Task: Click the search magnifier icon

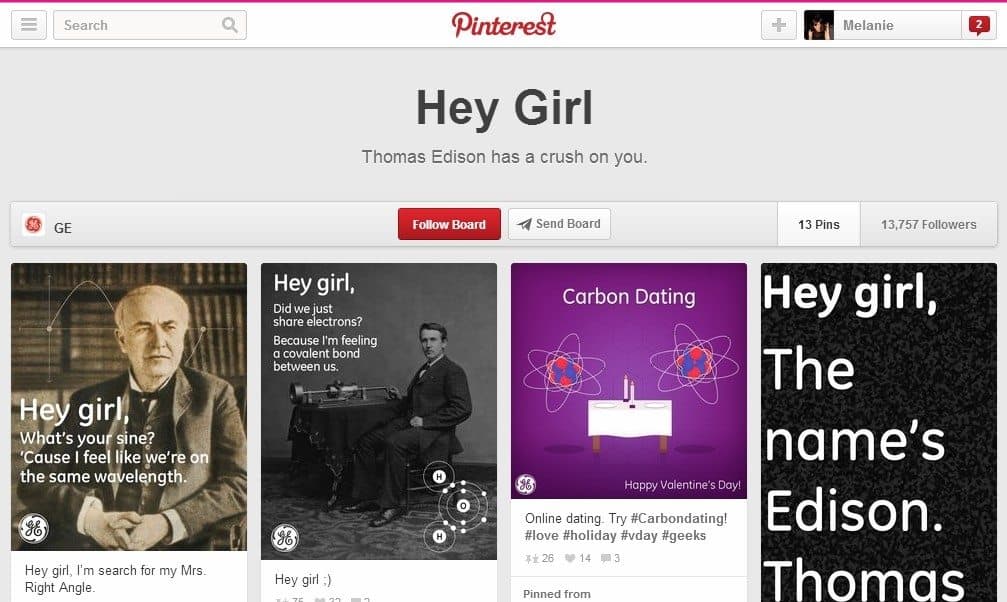Action: coord(229,25)
